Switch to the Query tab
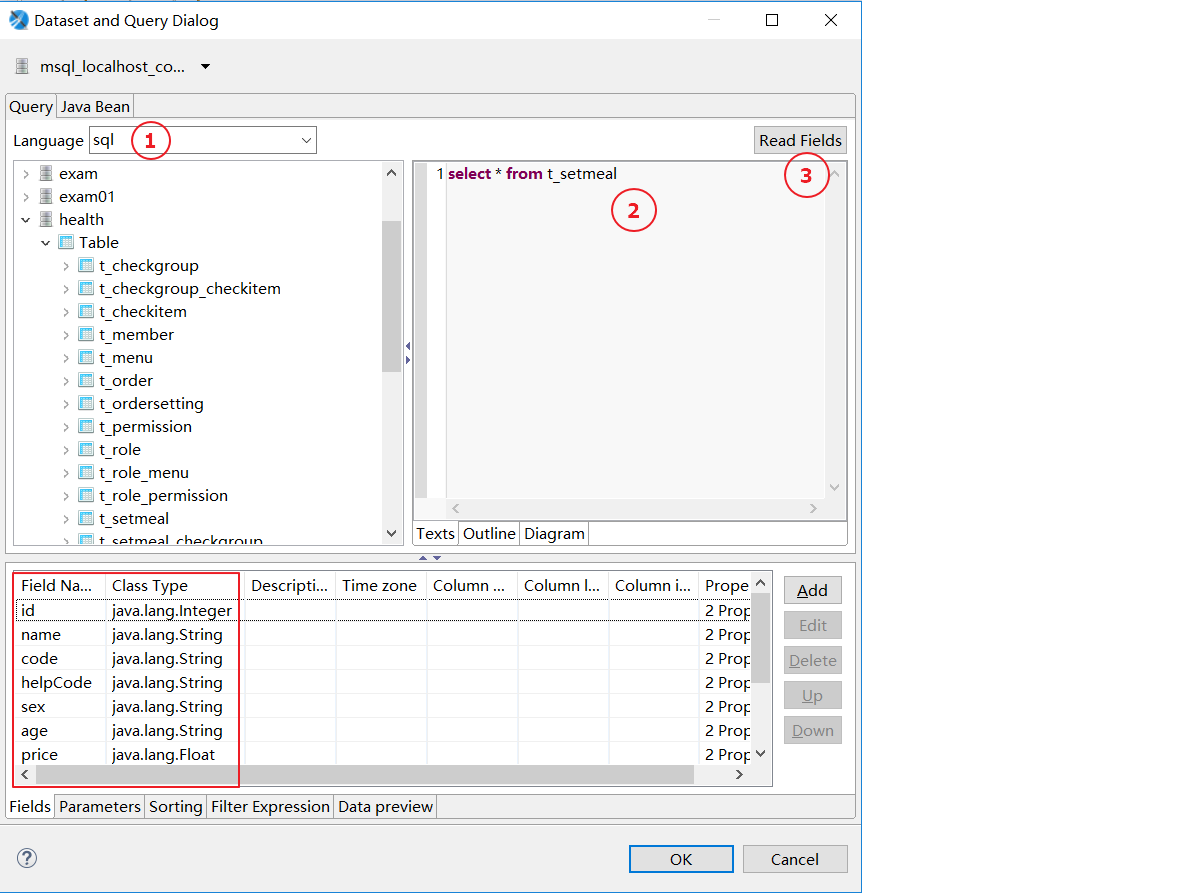 click(31, 107)
